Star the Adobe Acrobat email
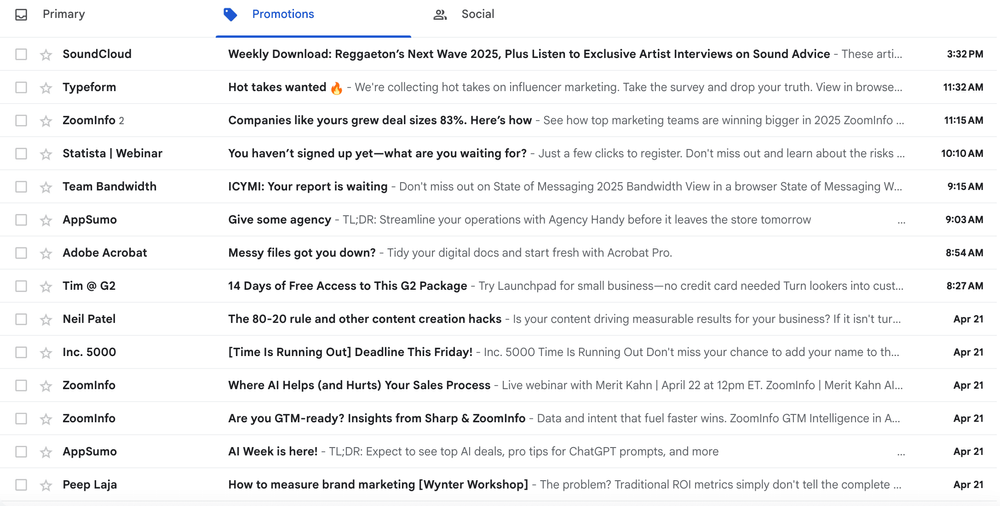 (46, 253)
